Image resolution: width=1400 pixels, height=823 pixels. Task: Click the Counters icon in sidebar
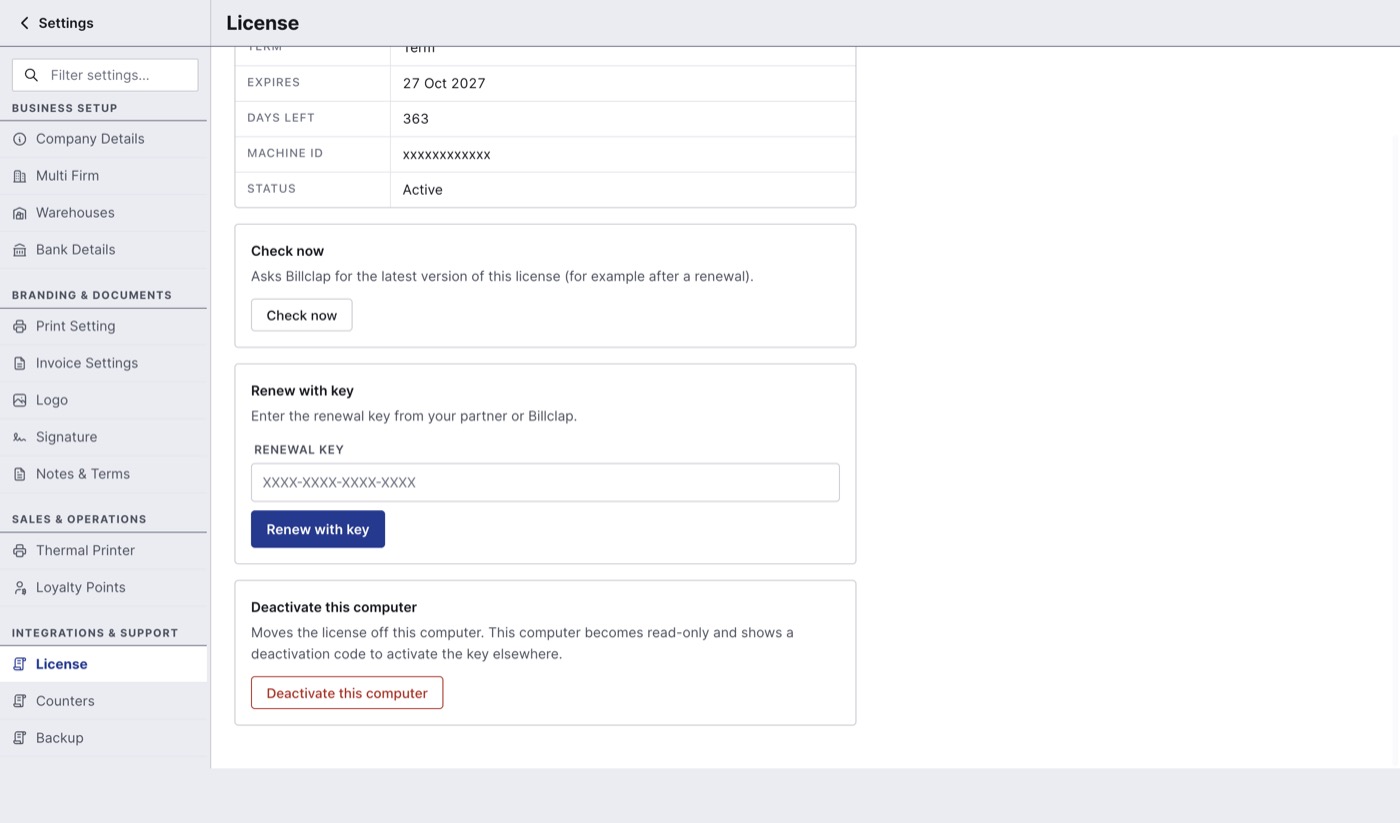point(19,701)
